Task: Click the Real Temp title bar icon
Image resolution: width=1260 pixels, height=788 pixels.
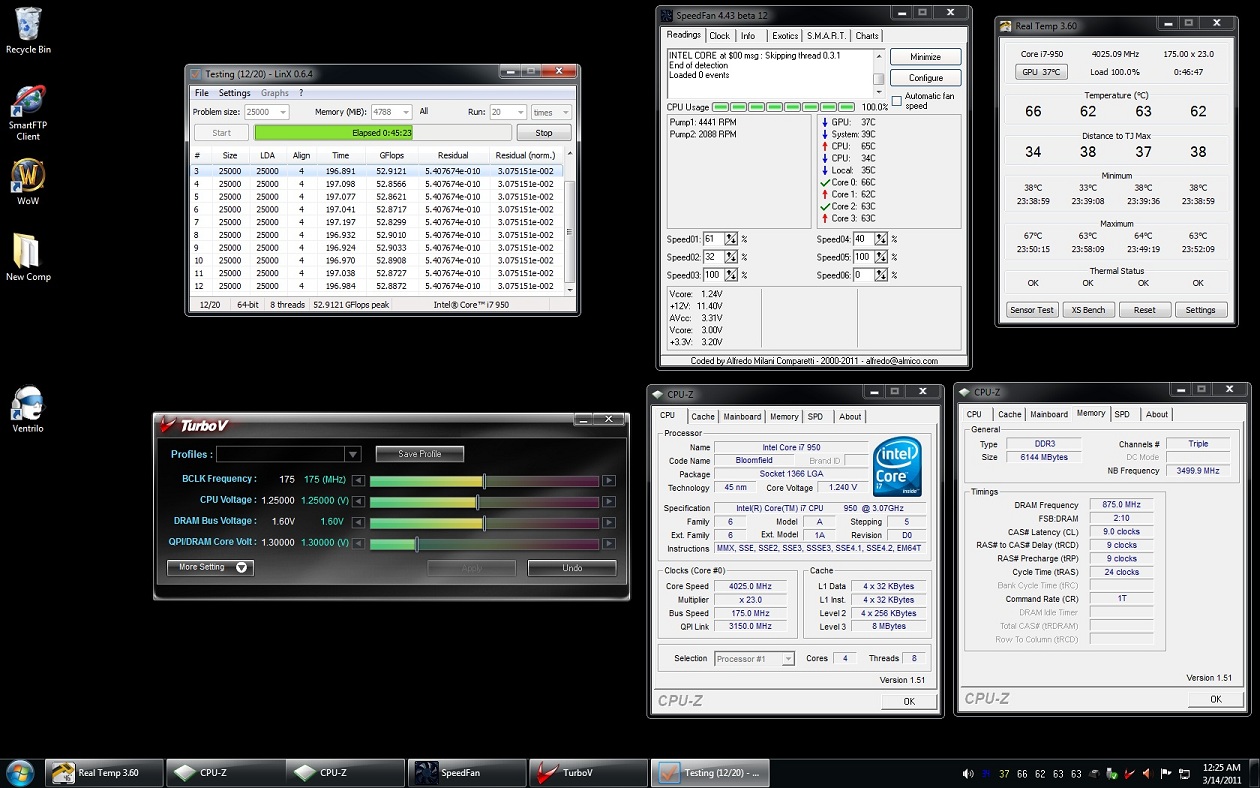Action: point(1006,26)
